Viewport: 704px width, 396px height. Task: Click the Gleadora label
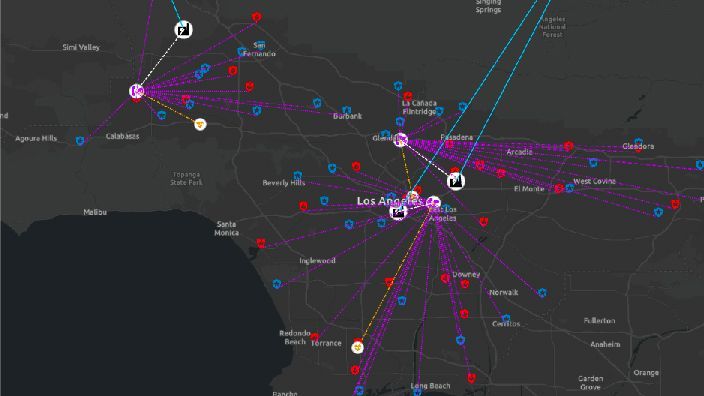pos(638,146)
